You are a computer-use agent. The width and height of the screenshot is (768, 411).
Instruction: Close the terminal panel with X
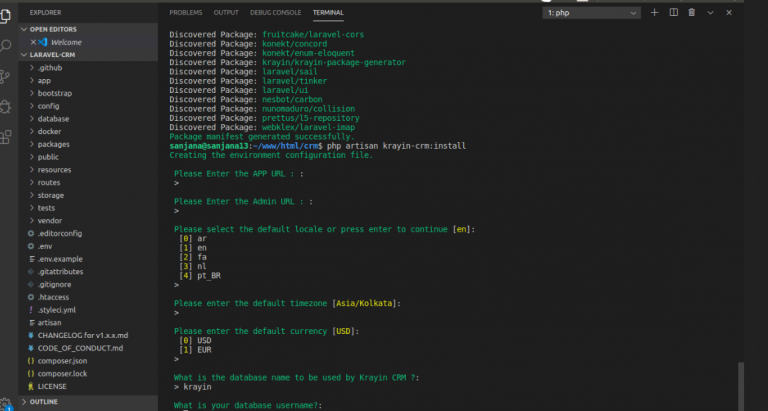729,12
